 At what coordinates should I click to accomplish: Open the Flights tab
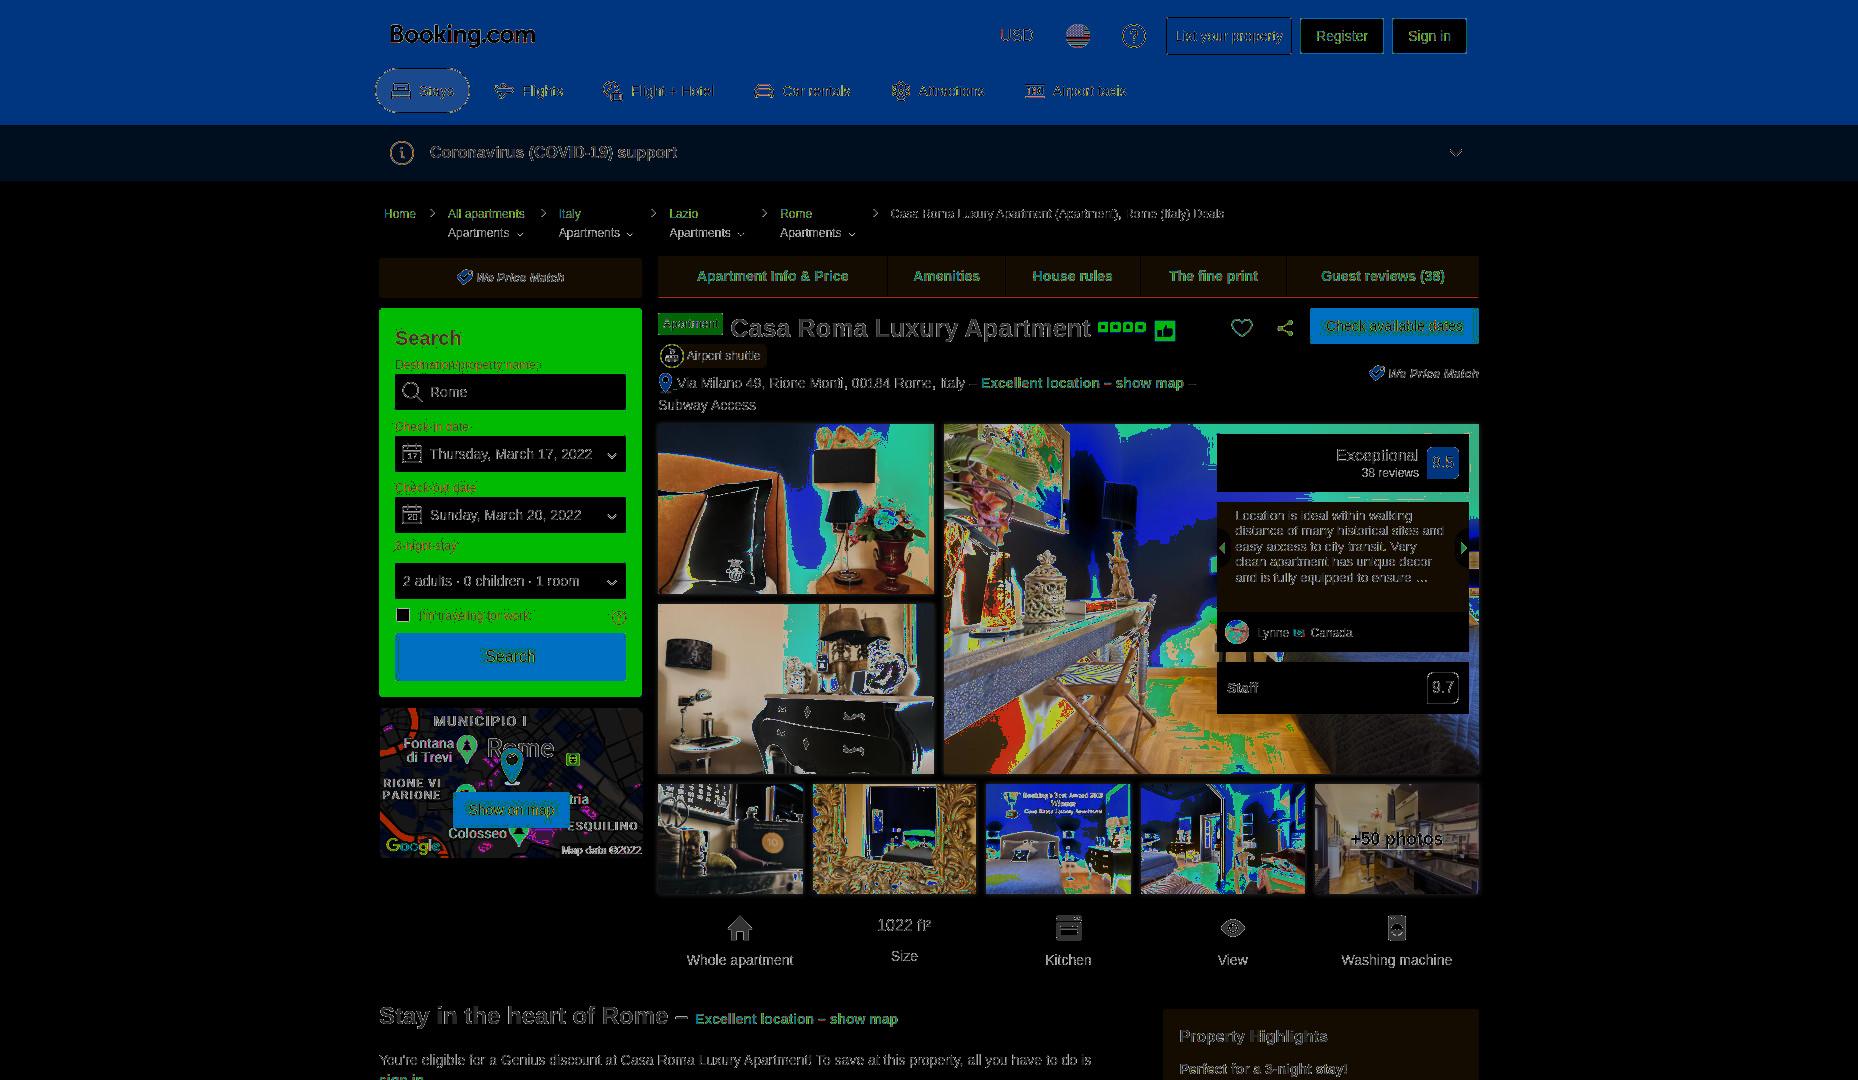[529, 91]
